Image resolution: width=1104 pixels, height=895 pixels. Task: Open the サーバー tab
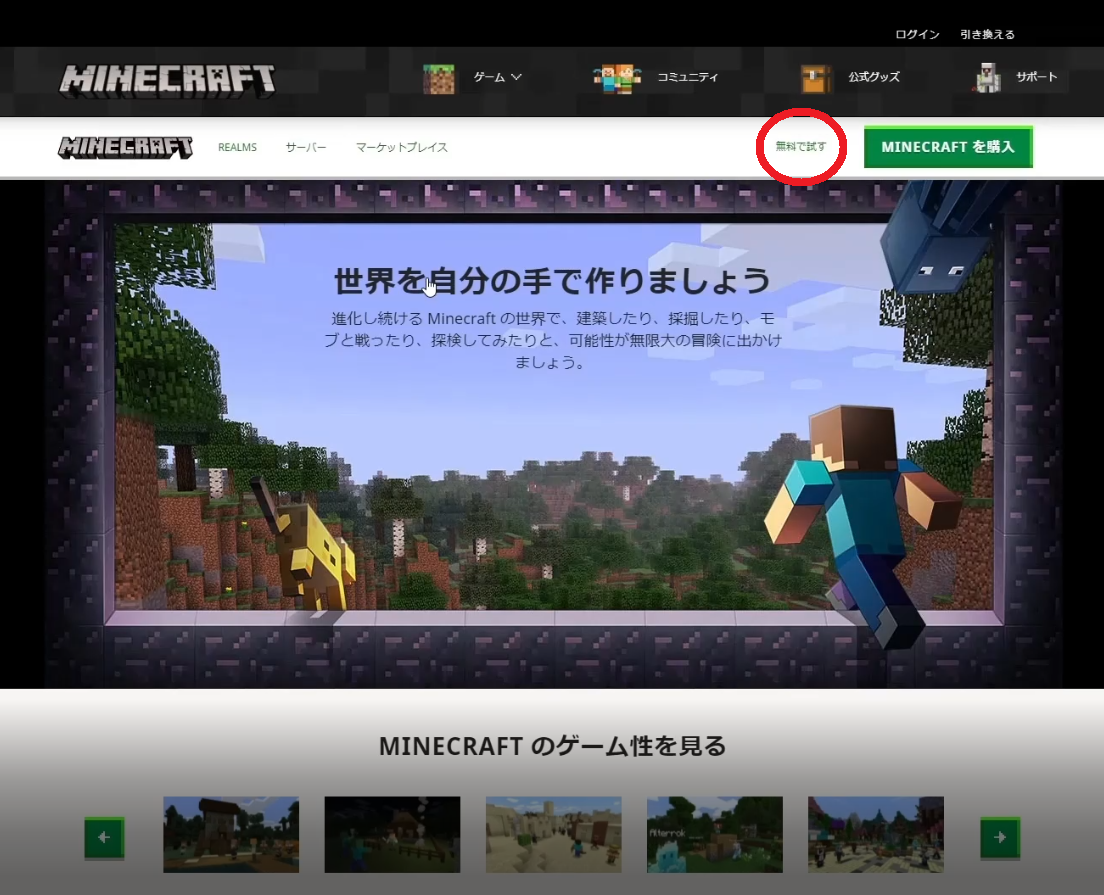point(306,147)
